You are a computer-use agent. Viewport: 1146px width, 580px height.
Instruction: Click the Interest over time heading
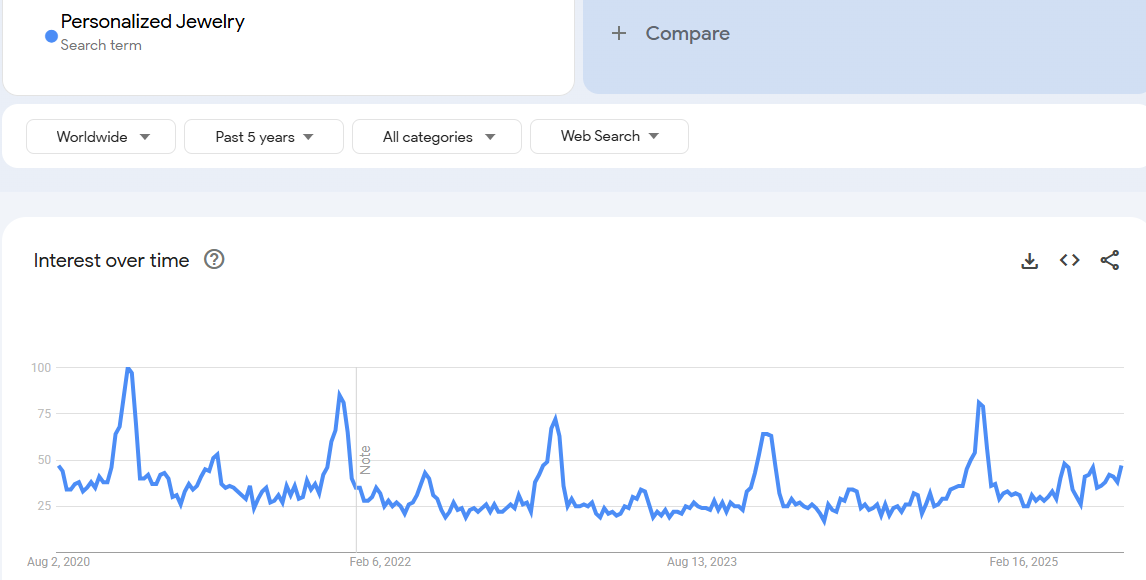coord(111,261)
